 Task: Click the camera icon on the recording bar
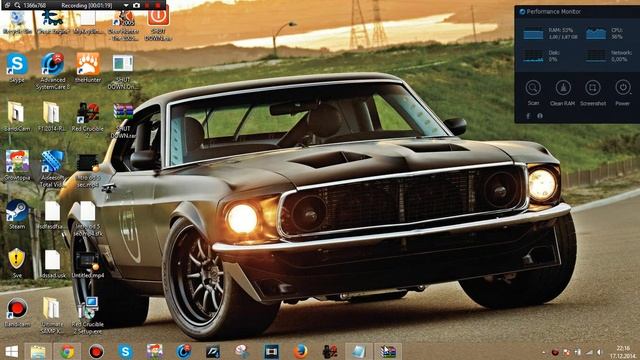tap(136, 5)
